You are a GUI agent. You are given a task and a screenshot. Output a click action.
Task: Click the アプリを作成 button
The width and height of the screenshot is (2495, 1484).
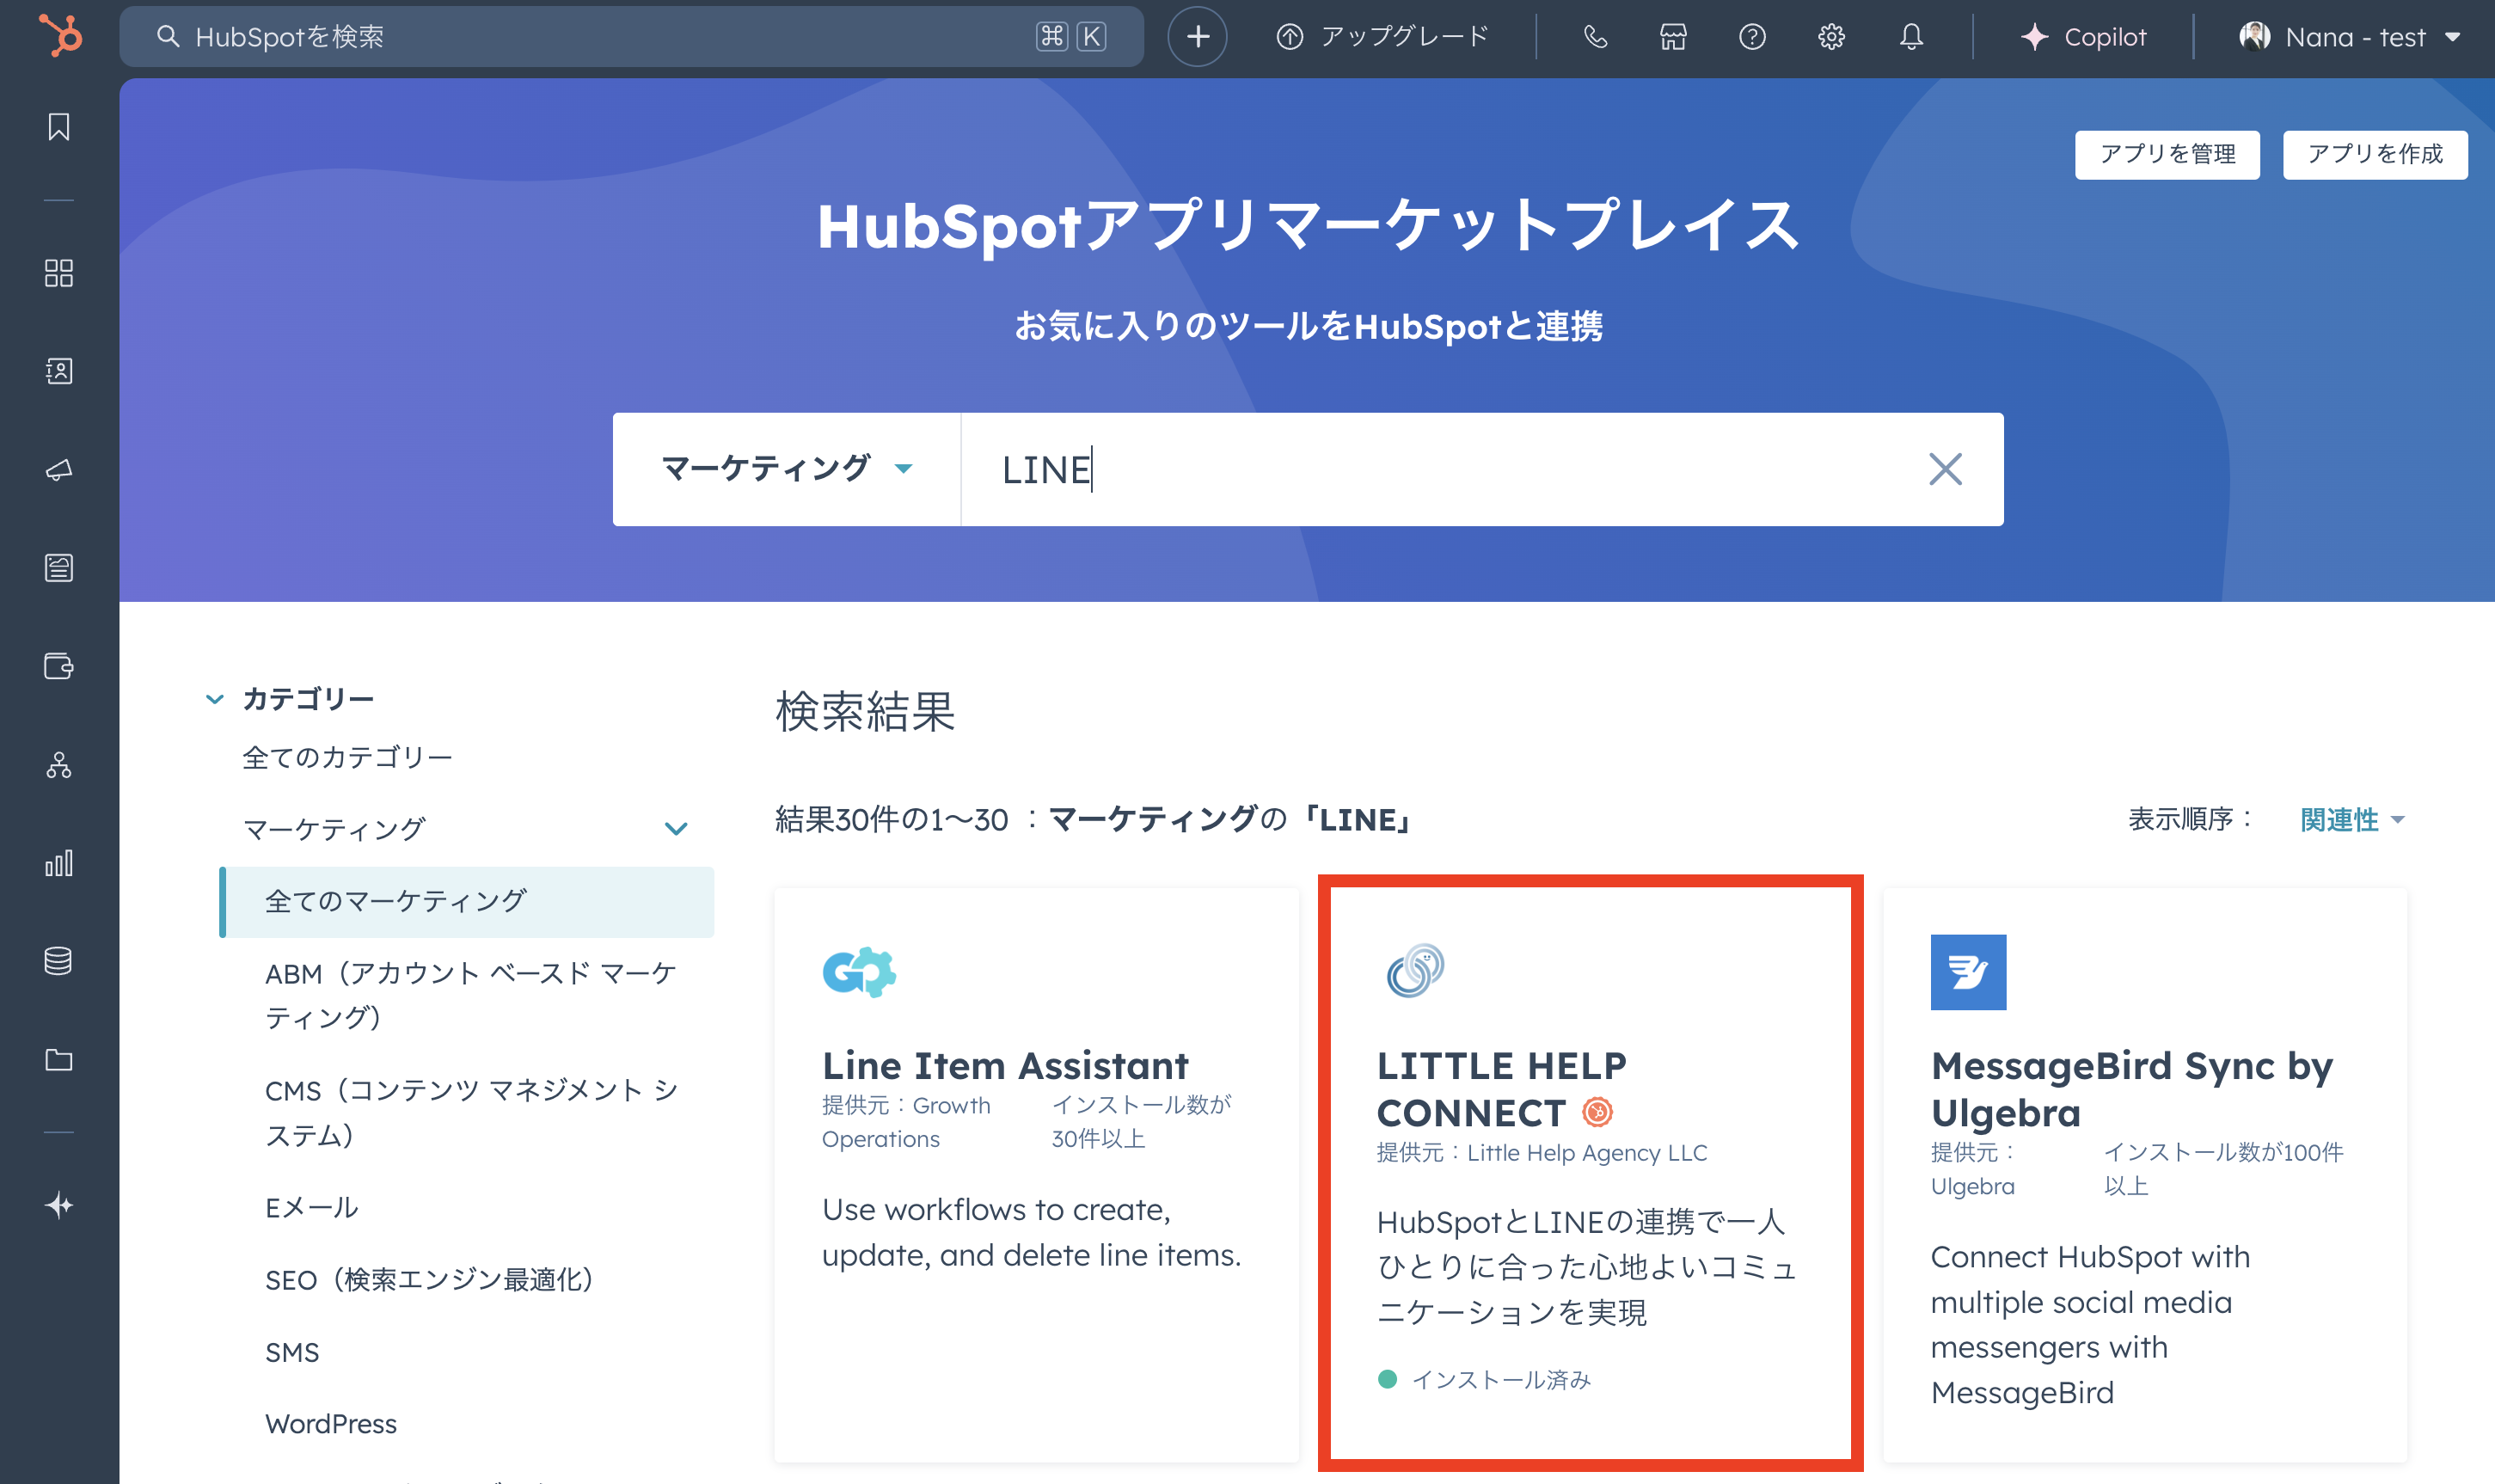(x=2374, y=154)
